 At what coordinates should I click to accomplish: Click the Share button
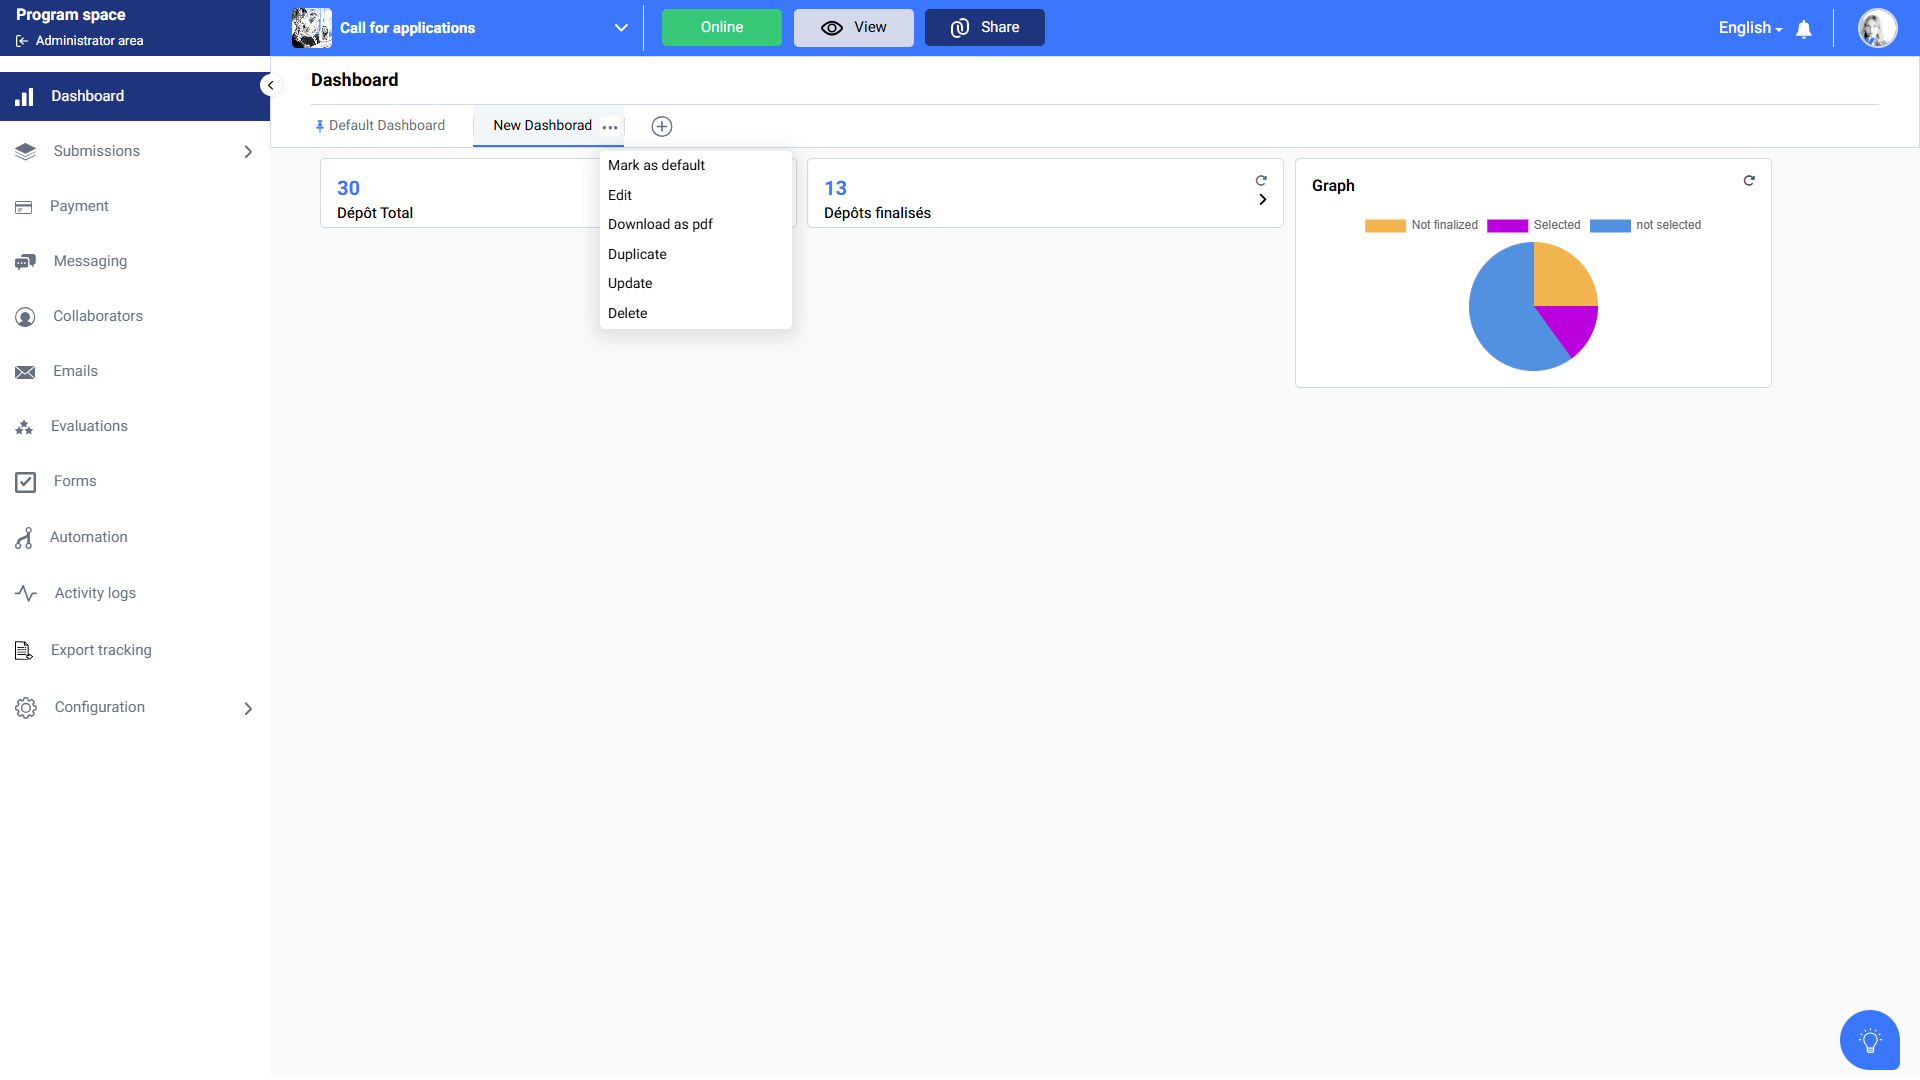[x=984, y=28]
